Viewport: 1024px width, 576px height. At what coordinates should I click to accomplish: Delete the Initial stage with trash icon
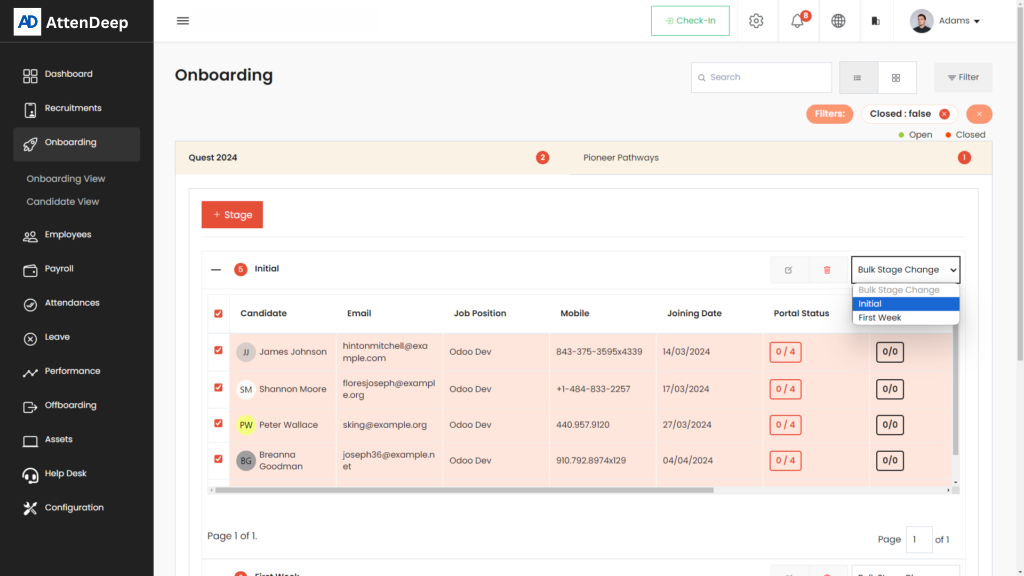tap(826, 270)
